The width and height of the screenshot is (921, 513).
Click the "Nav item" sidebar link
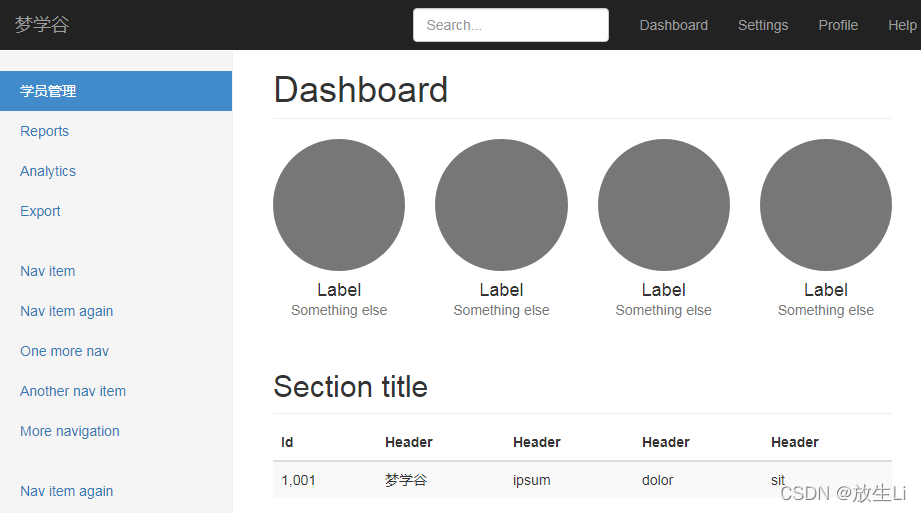pyautogui.click(x=48, y=271)
